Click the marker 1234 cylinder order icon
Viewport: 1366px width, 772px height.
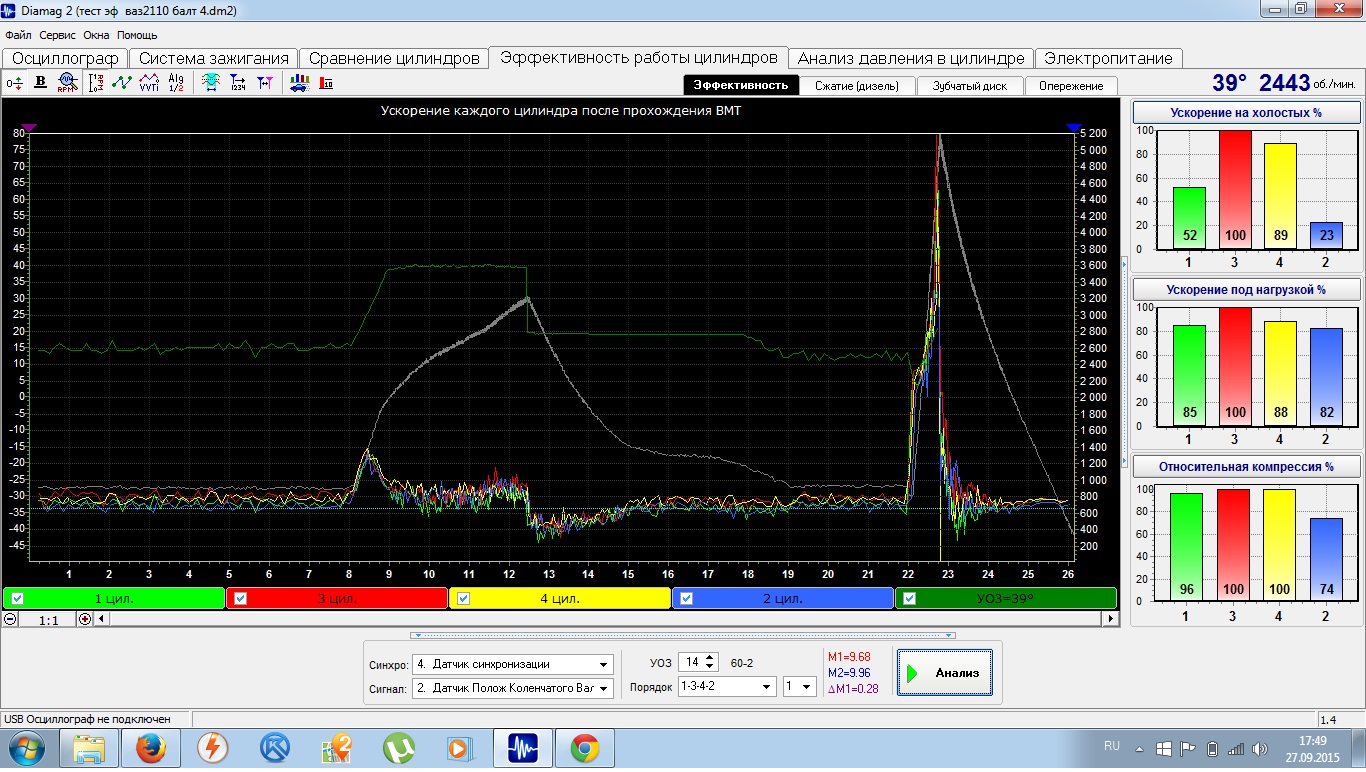pos(238,83)
